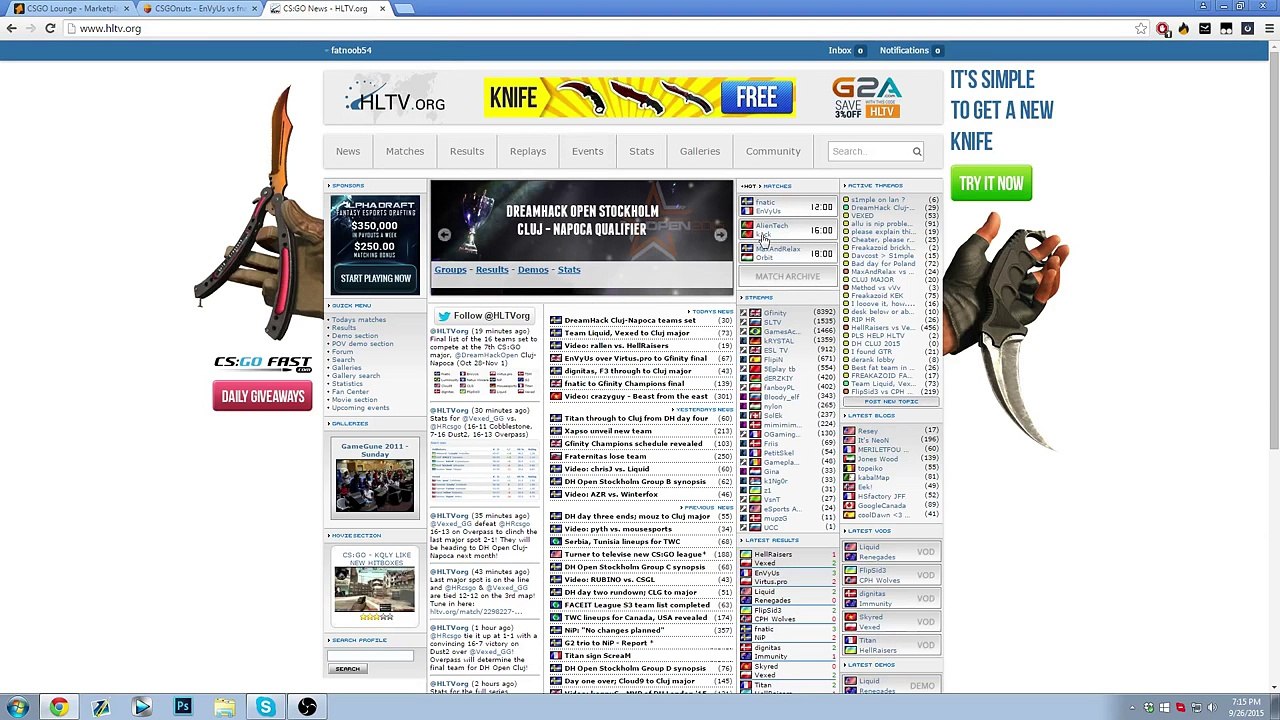1280x720 pixels.
Task: Open the Matches menu
Action: tap(405, 152)
